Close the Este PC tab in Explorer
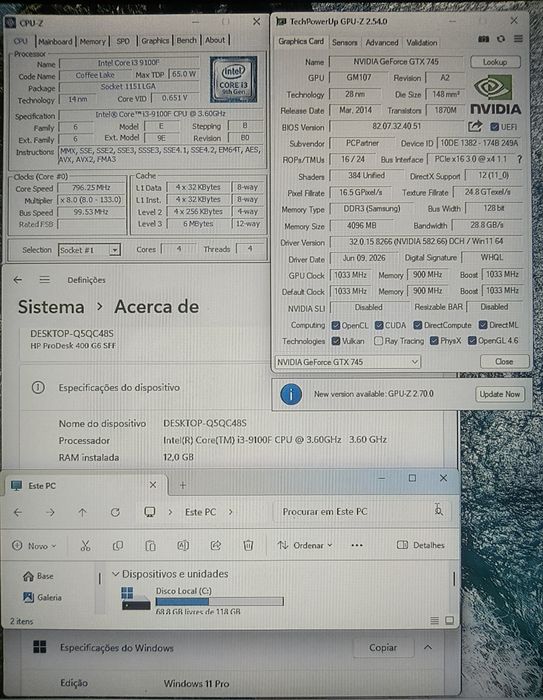 click(153, 485)
